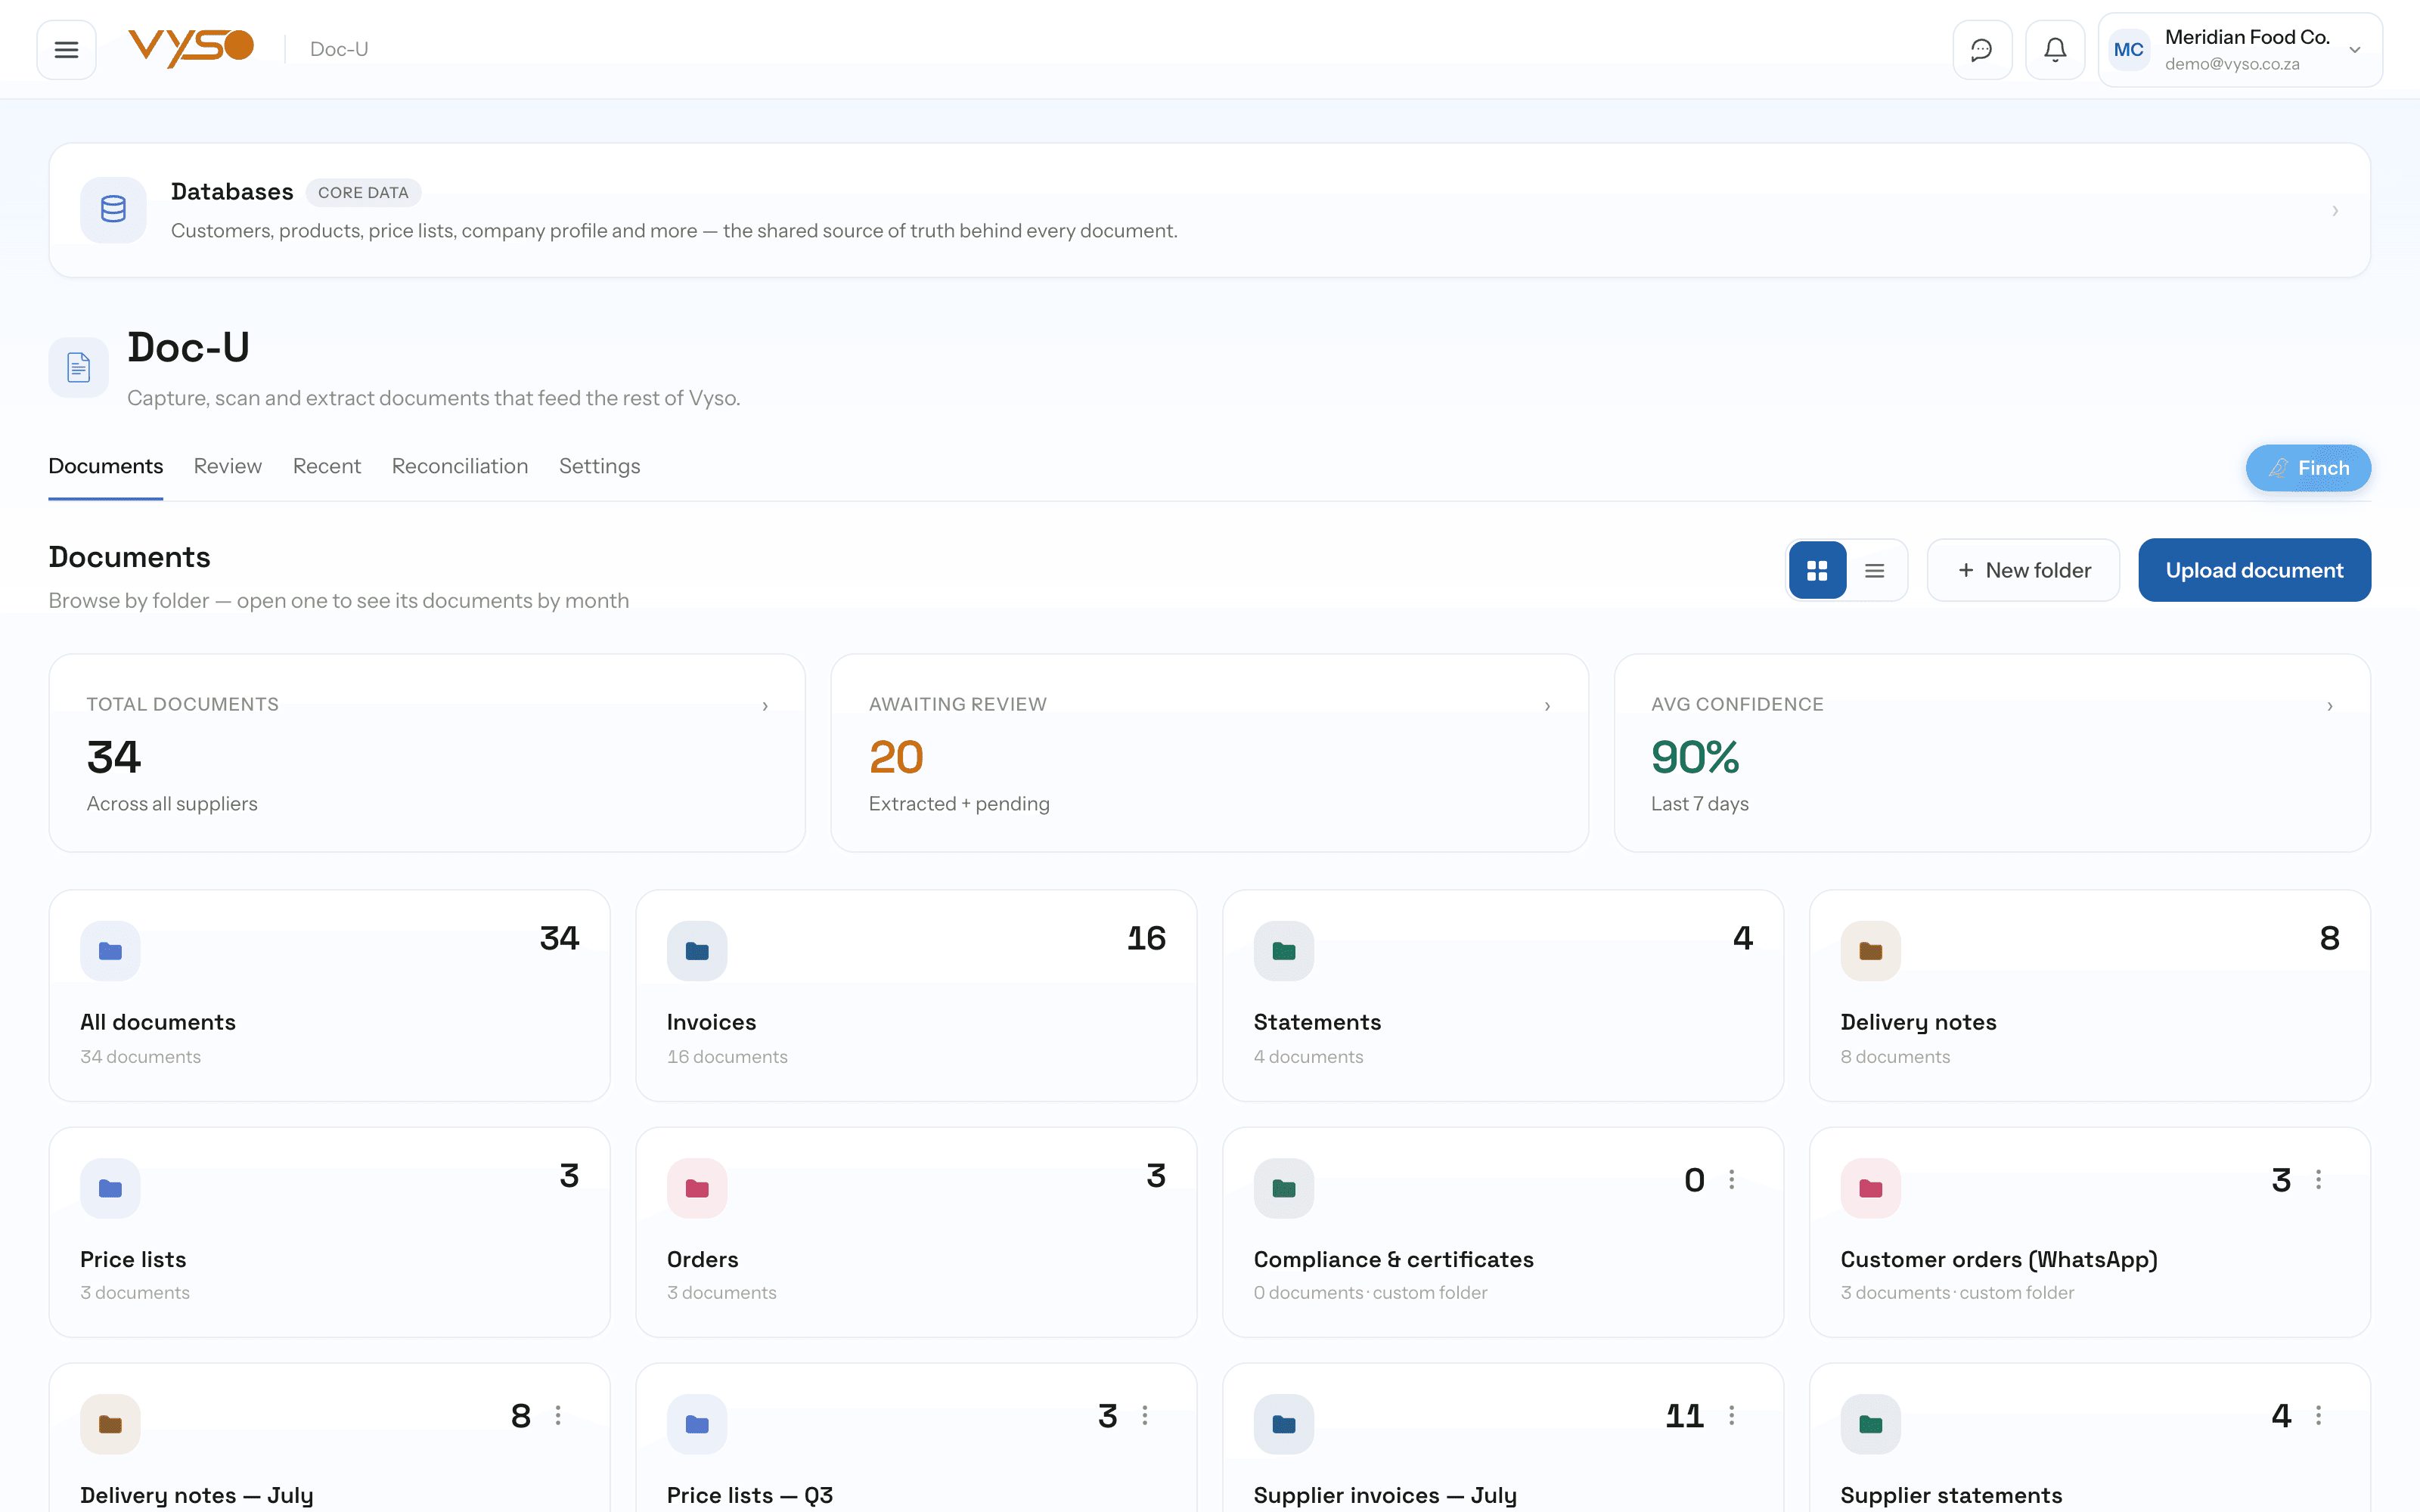The width and height of the screenshot is (2420, 1512).
Task: Click the Doc-U document icon
Action: (78, 367)
